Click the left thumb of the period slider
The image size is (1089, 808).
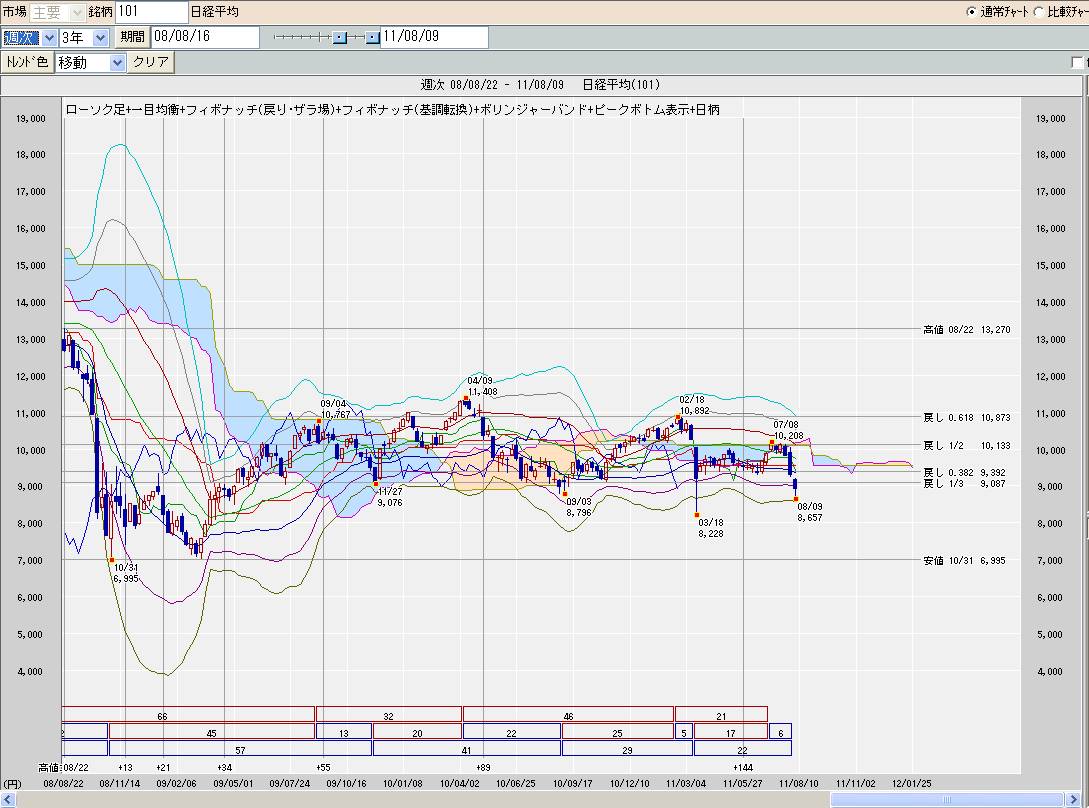pos(340,38)
